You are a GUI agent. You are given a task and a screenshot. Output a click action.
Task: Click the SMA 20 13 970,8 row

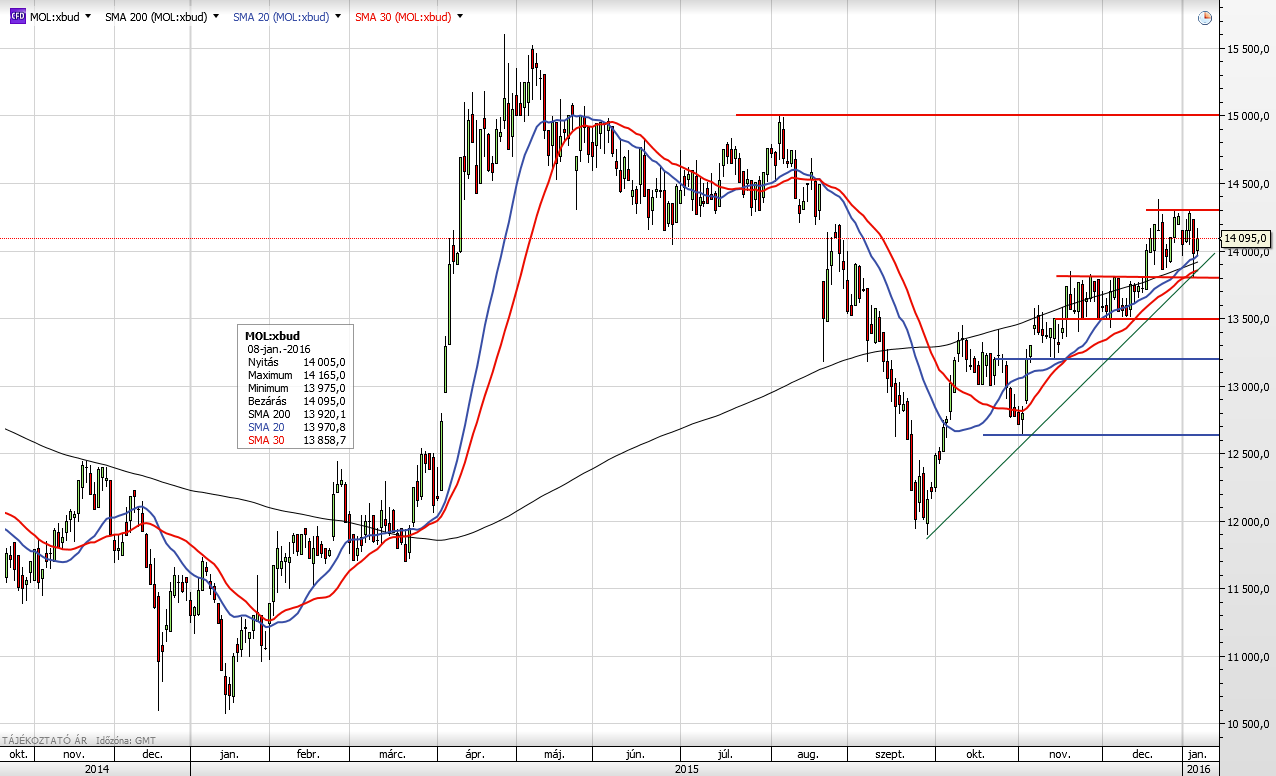tap(296, 427)
